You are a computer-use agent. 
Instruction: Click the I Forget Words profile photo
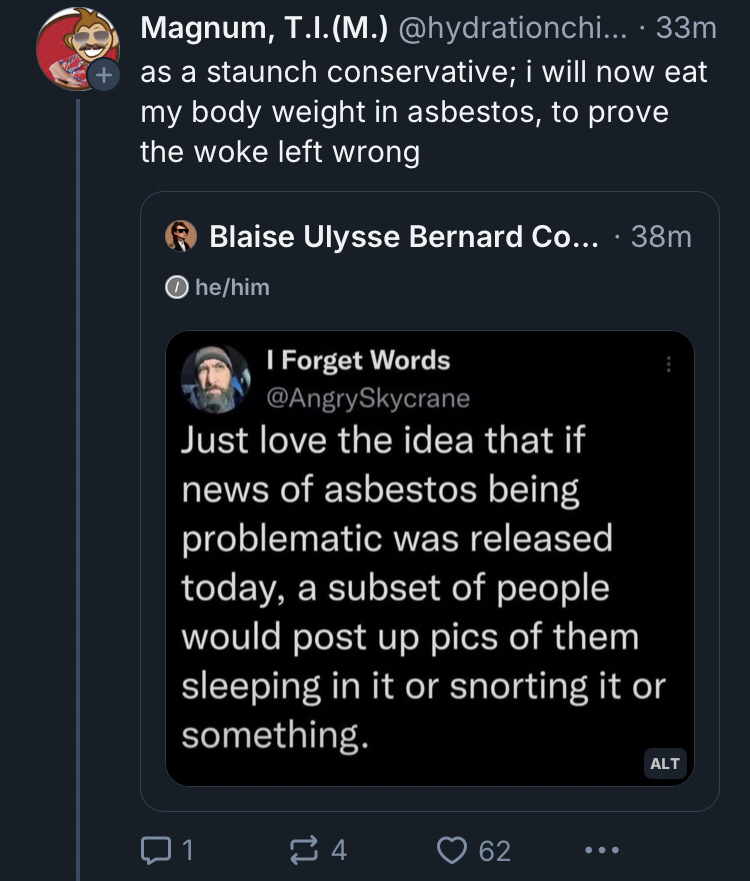[x=215, y=379]
